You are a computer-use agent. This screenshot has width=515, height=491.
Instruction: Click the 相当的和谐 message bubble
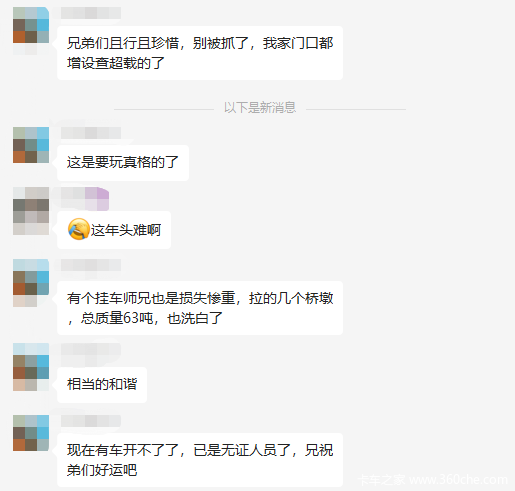(102, 385)
